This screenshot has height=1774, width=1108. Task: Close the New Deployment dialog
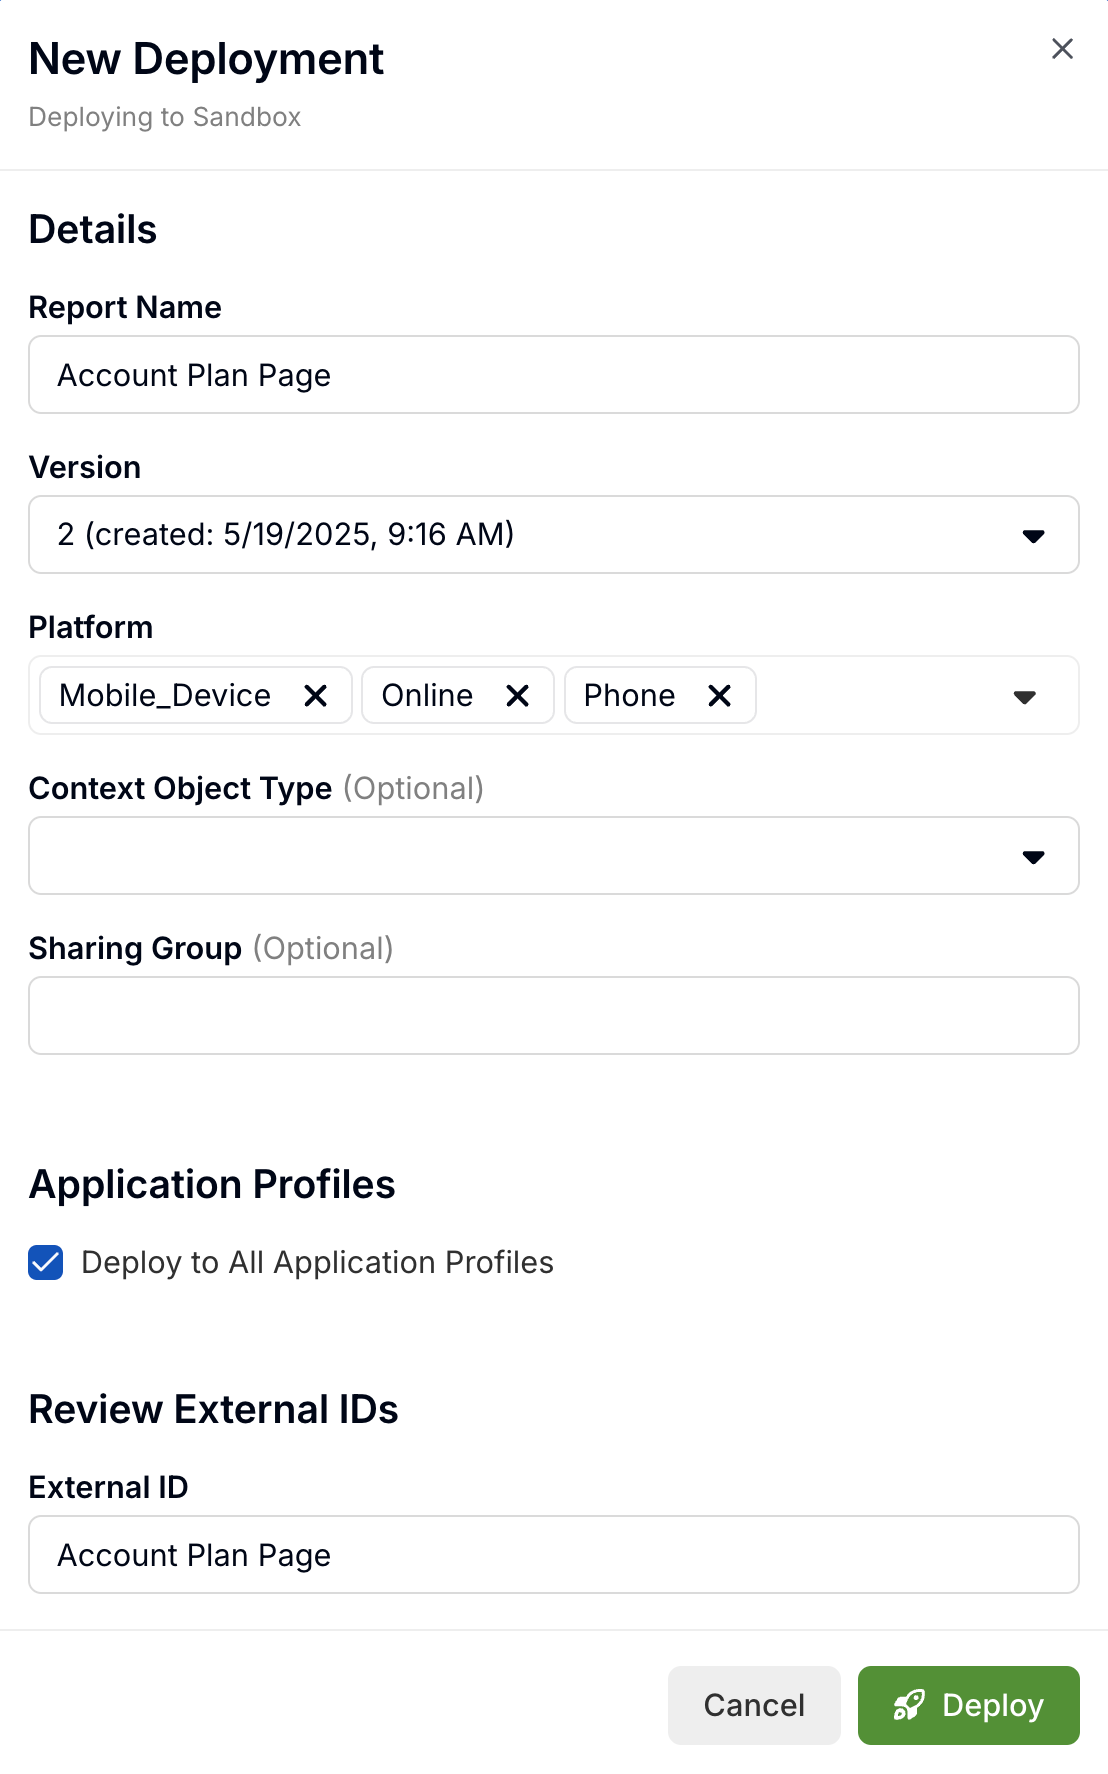(1062, 49)
